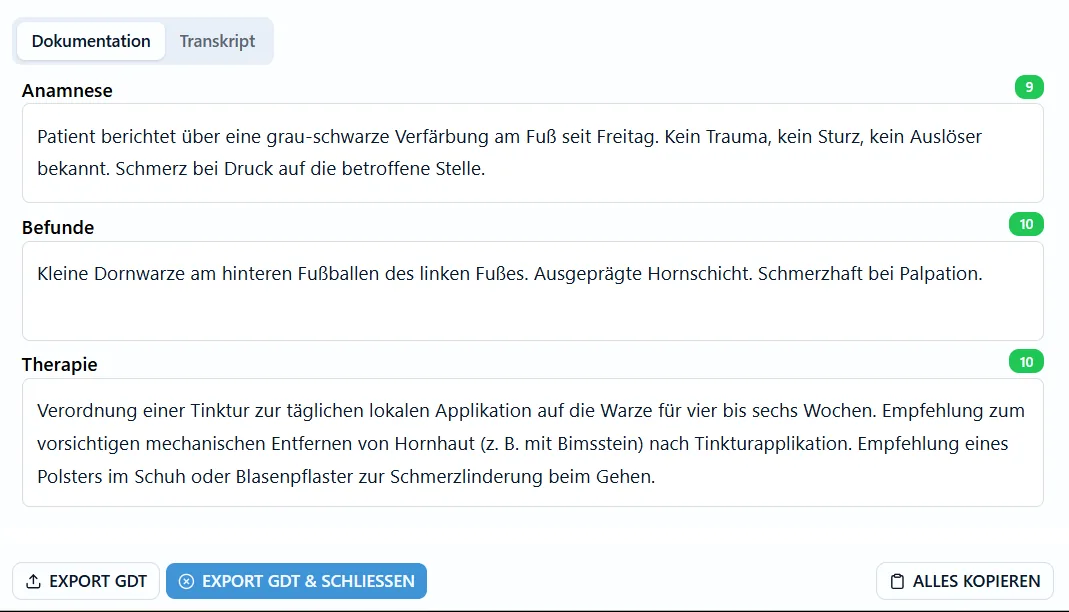Click the green score badge 10 for Therapie
This screenshot has height=612, width=1069.
click(1026, 362)
